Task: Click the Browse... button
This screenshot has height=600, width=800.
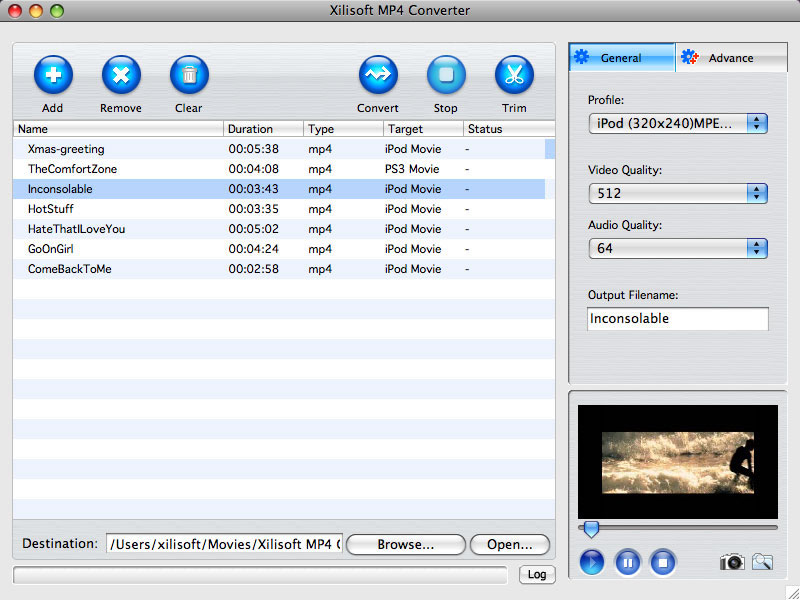Action: click(406, 544)
